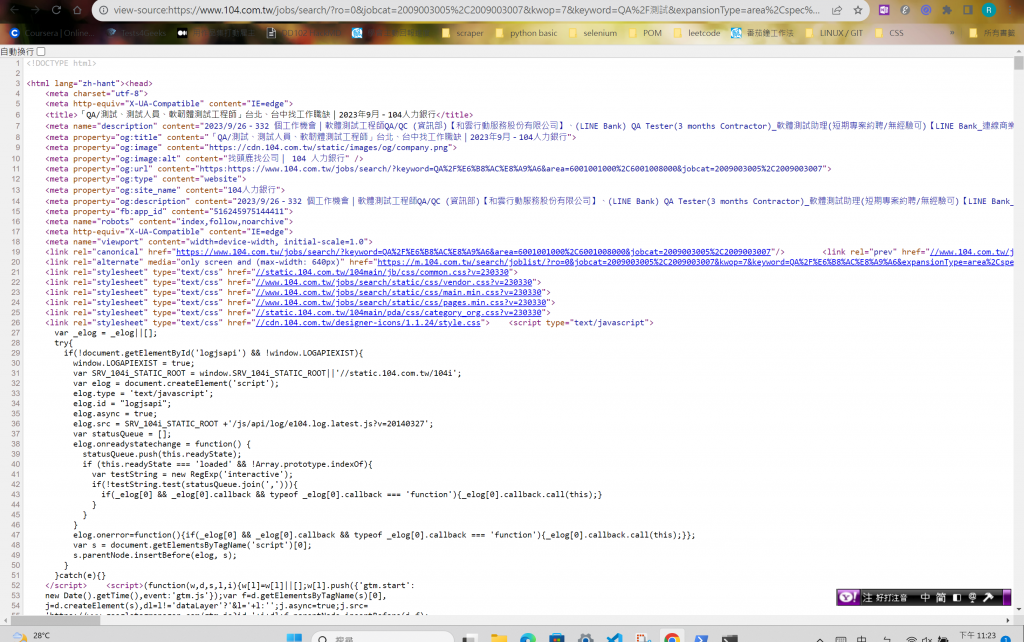Viewport: 1024px width, 642px height.
Task: Expand hidden bookmarks with the » chevron
Action: pos(952,33)
